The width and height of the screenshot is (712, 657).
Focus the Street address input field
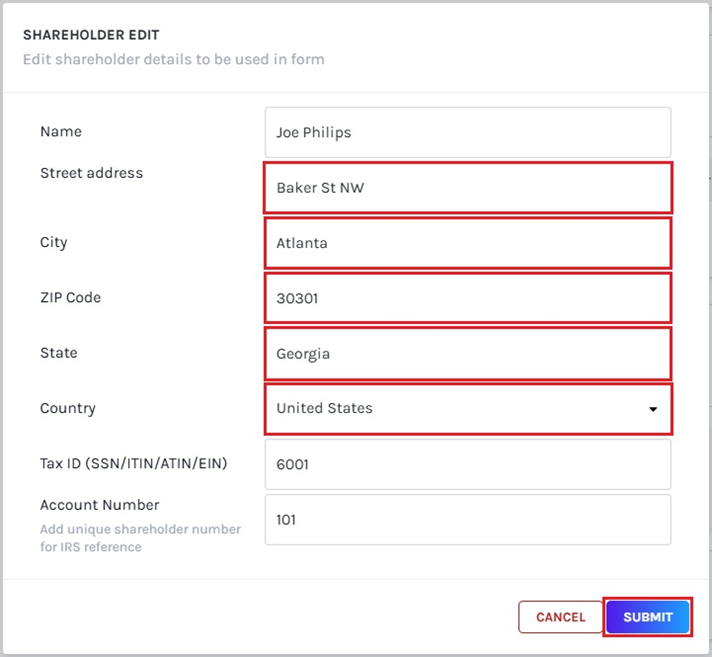(467, 188)
